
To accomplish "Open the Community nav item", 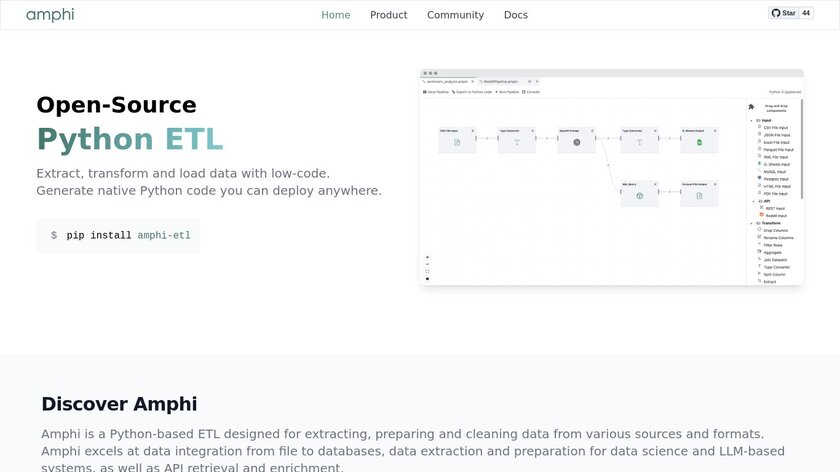I will click(455, 15).
